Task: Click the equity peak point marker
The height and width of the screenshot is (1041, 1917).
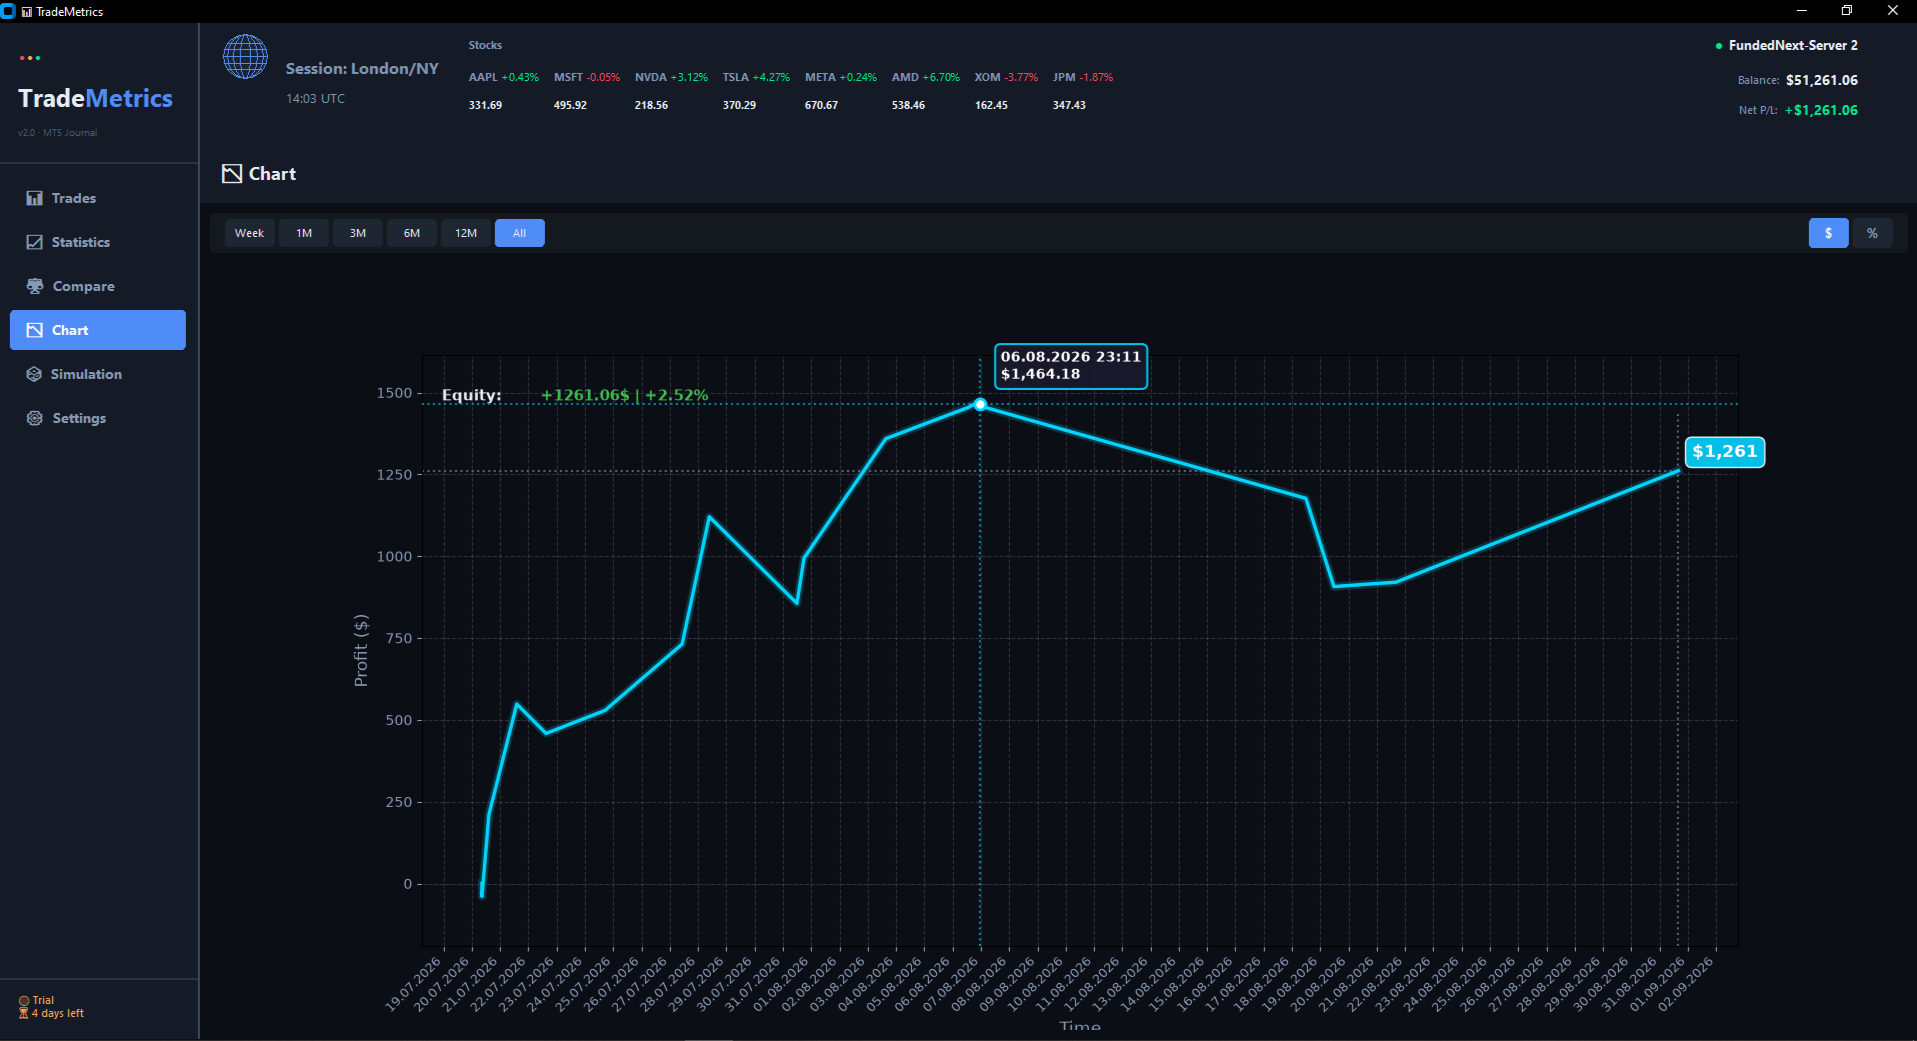Action: click(x=980, y=405)
